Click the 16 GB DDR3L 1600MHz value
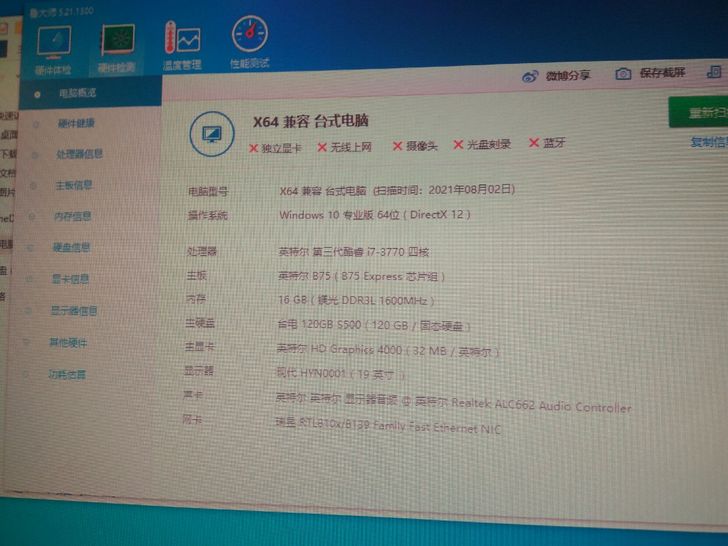The image size is (728, 546). 356,300
